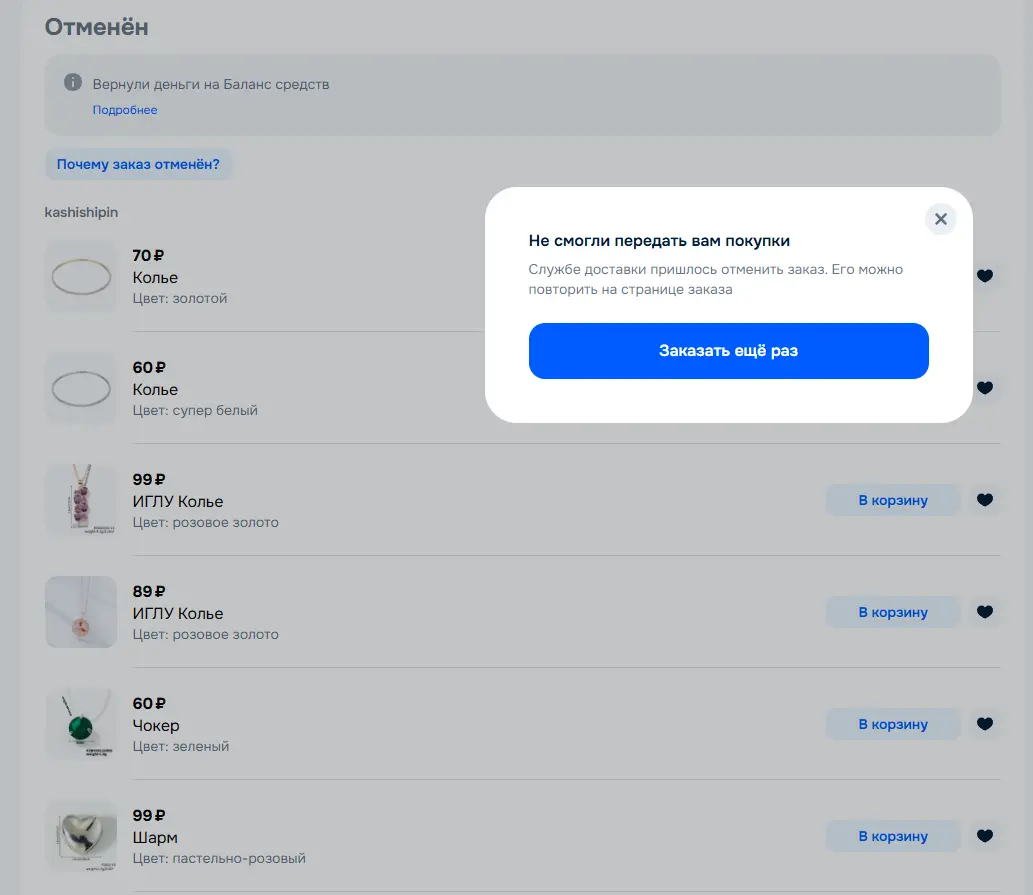
Task: Click the 'Чокер' product name
Action: [x=155, y=725]
